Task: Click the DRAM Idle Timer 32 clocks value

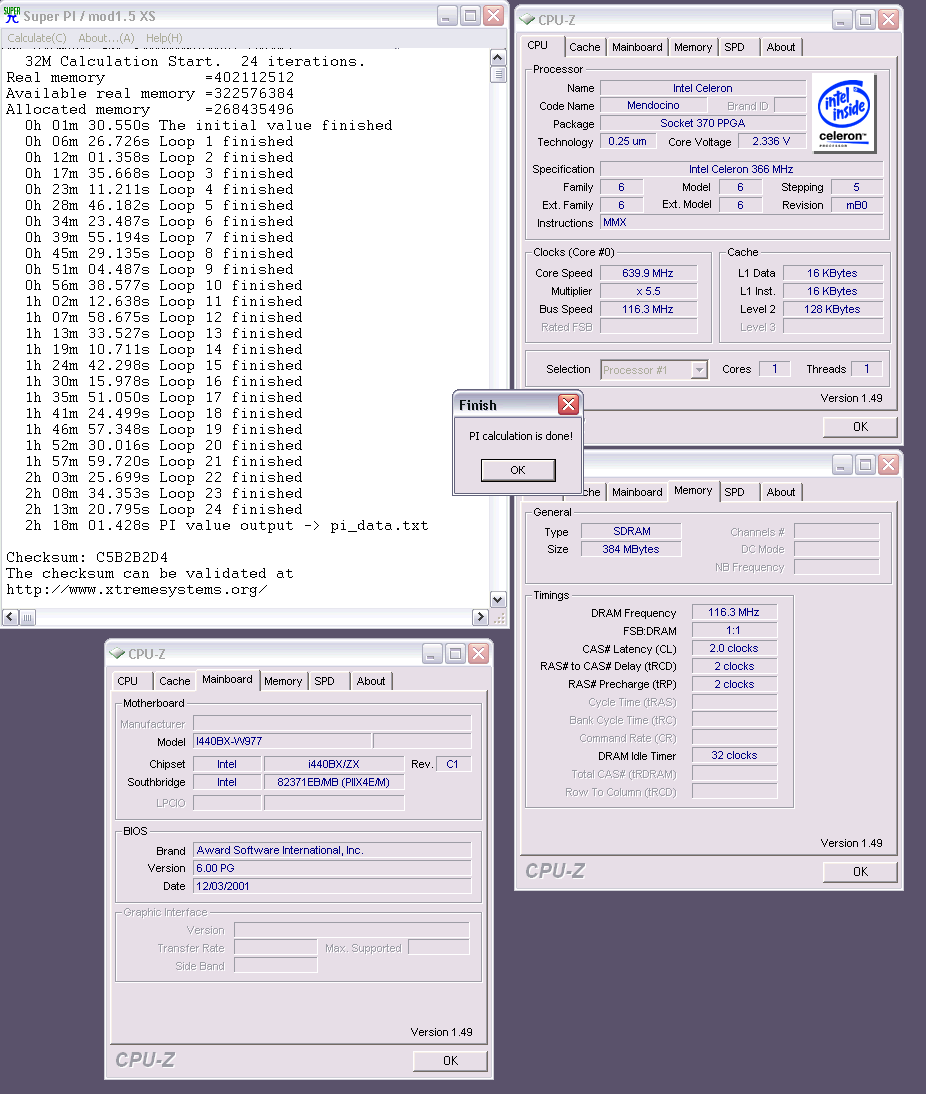Action: [734, 755]
